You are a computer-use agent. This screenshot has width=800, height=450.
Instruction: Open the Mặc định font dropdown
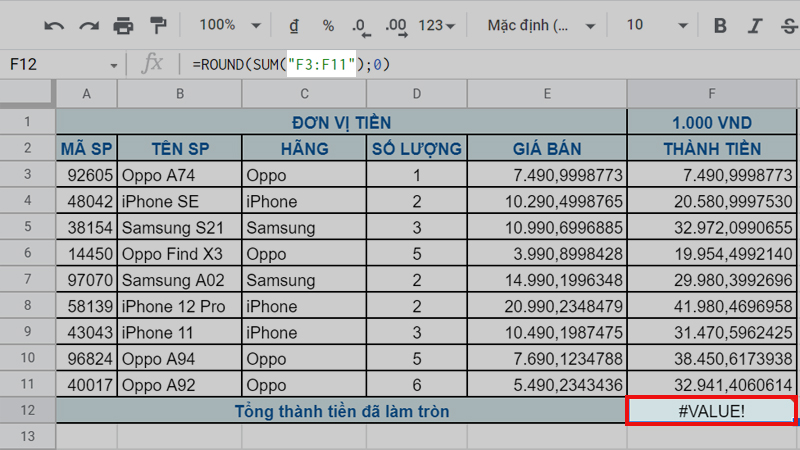coord(541,25)
